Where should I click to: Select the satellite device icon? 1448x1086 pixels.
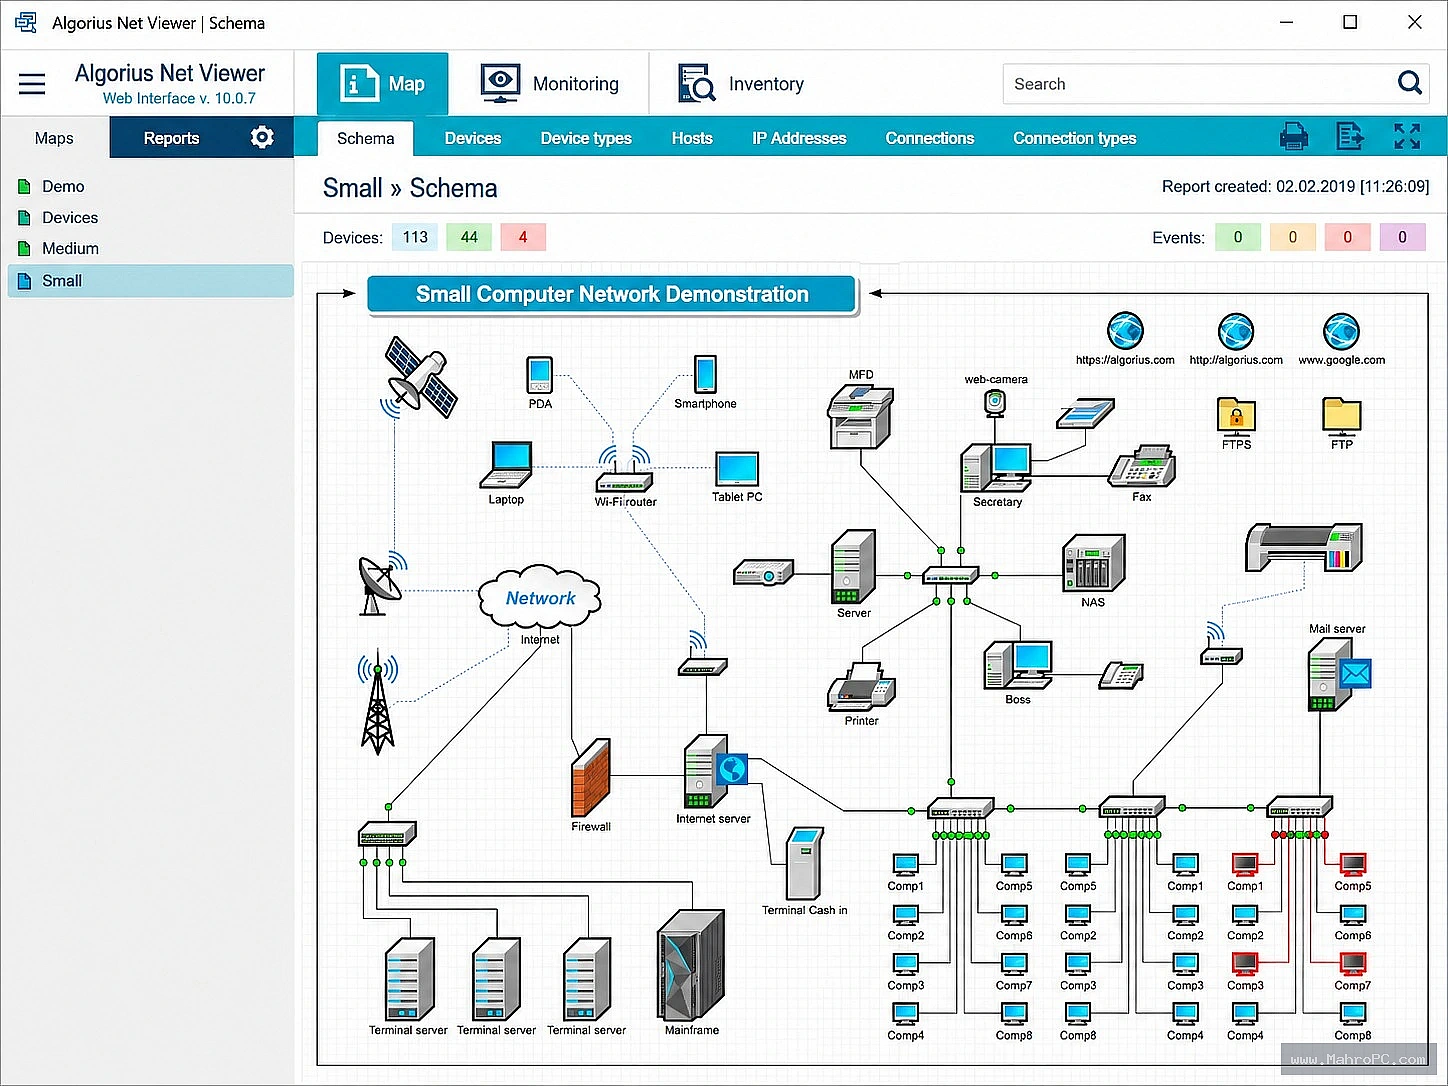[x=420, y=378]
